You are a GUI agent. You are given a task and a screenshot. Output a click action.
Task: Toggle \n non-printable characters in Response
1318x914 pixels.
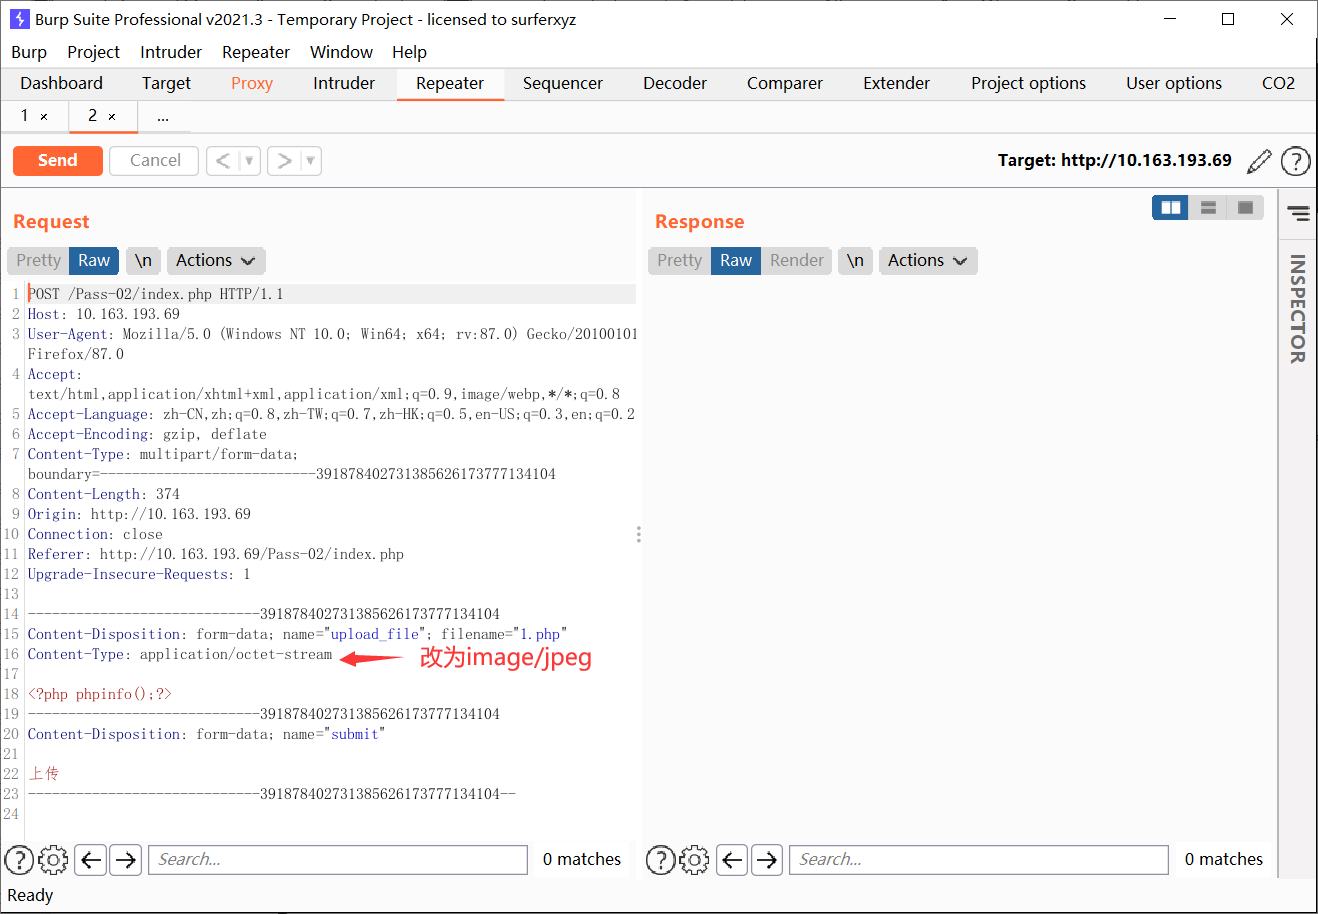click(x=855, y=260)
